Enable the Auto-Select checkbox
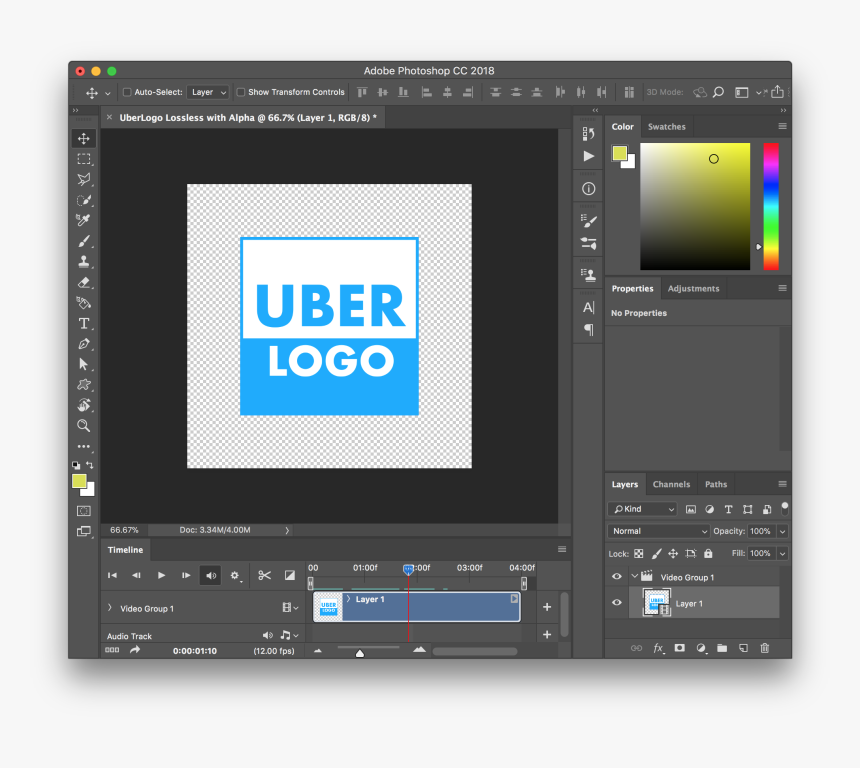This screenshot has height=768, width=860. tap(127, 92)
